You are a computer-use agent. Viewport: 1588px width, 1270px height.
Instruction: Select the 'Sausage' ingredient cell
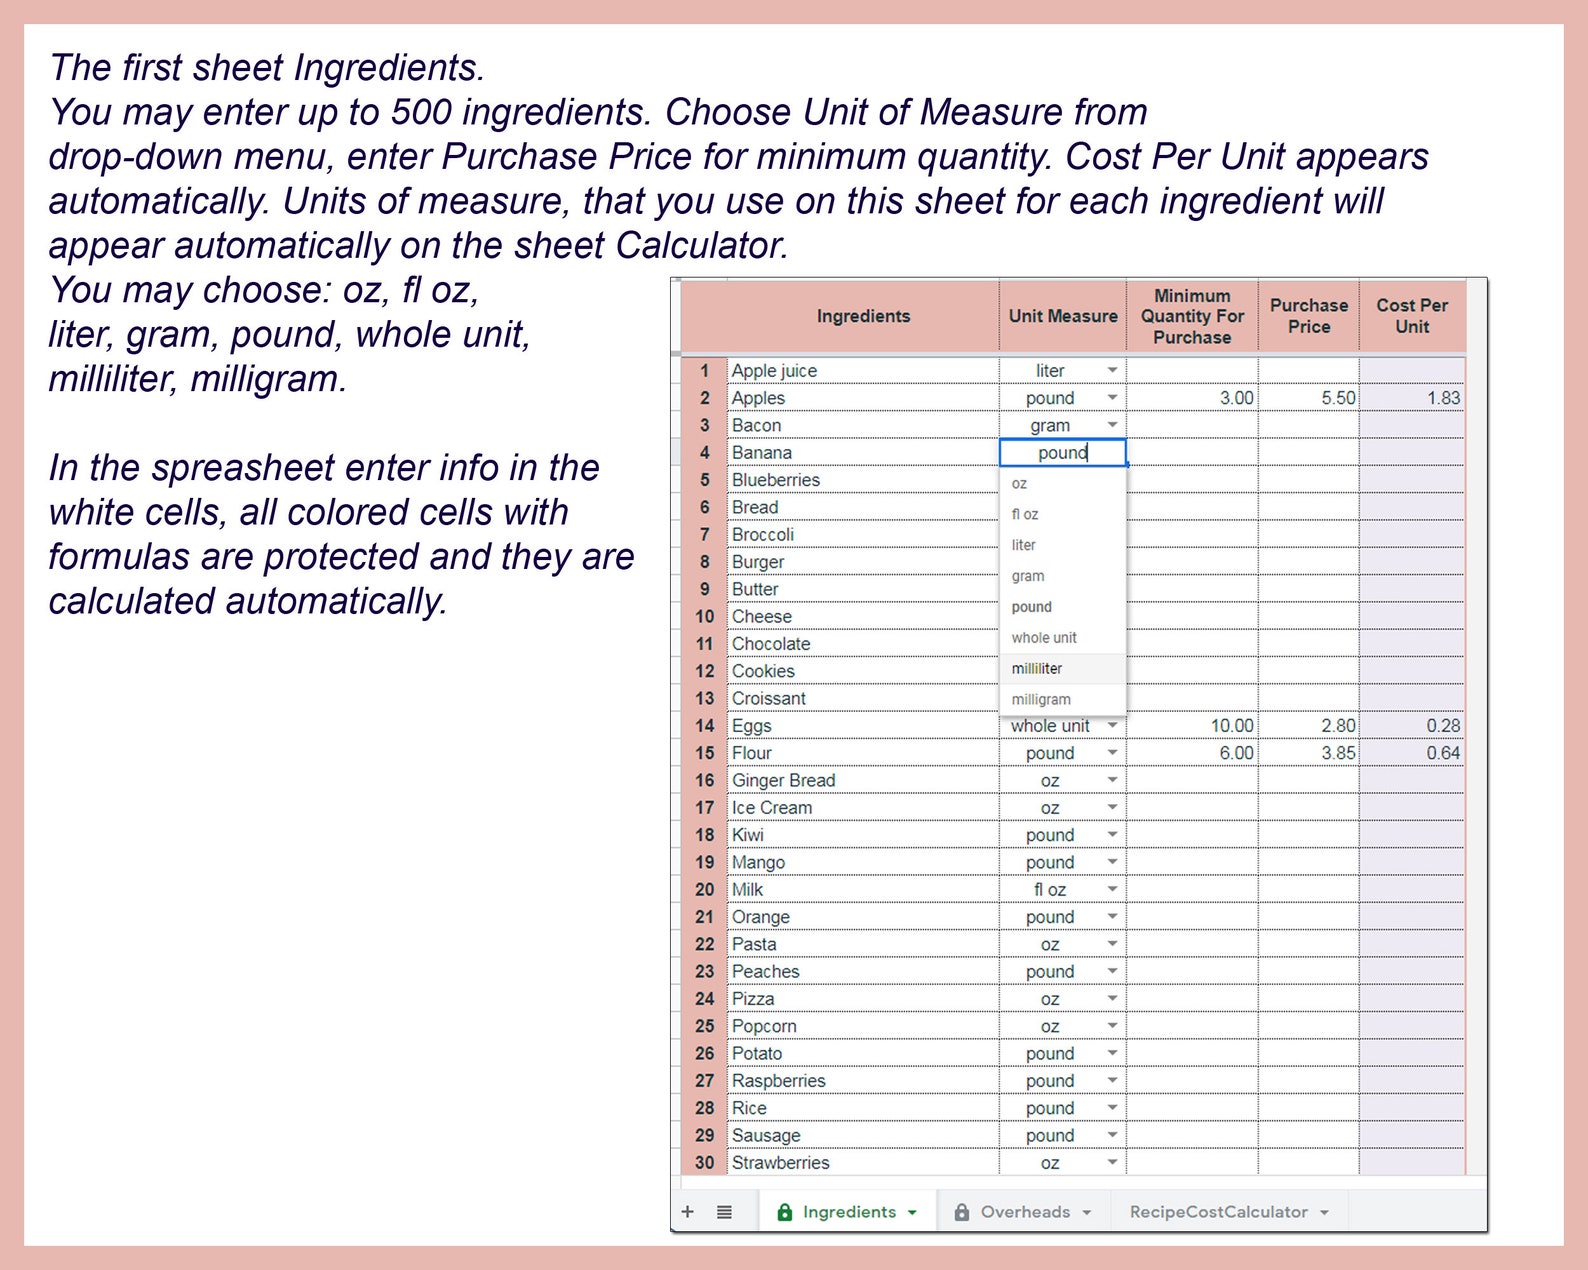point(863,1135)
